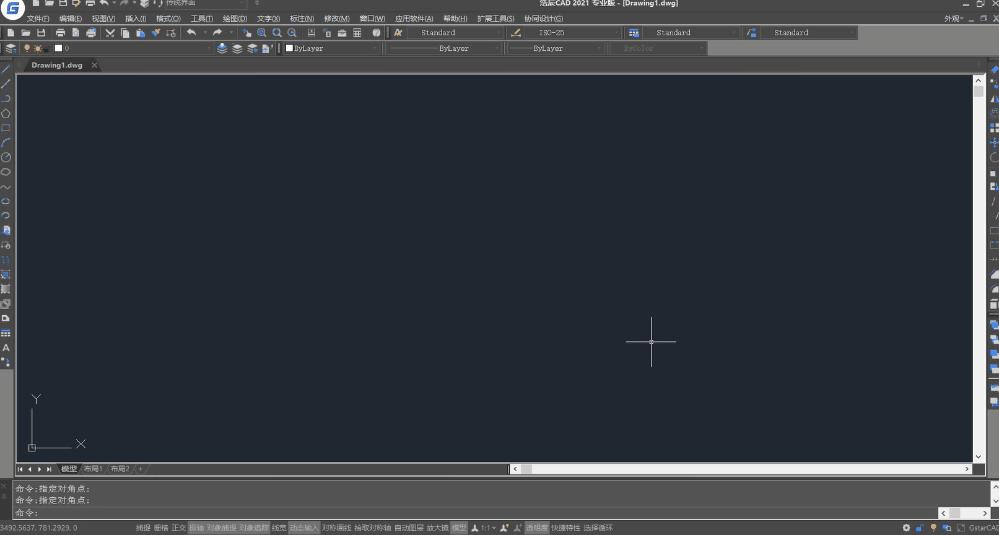
Task: Toggle Lineweight (线宽) display in status bar
Action: click(279, 528)
